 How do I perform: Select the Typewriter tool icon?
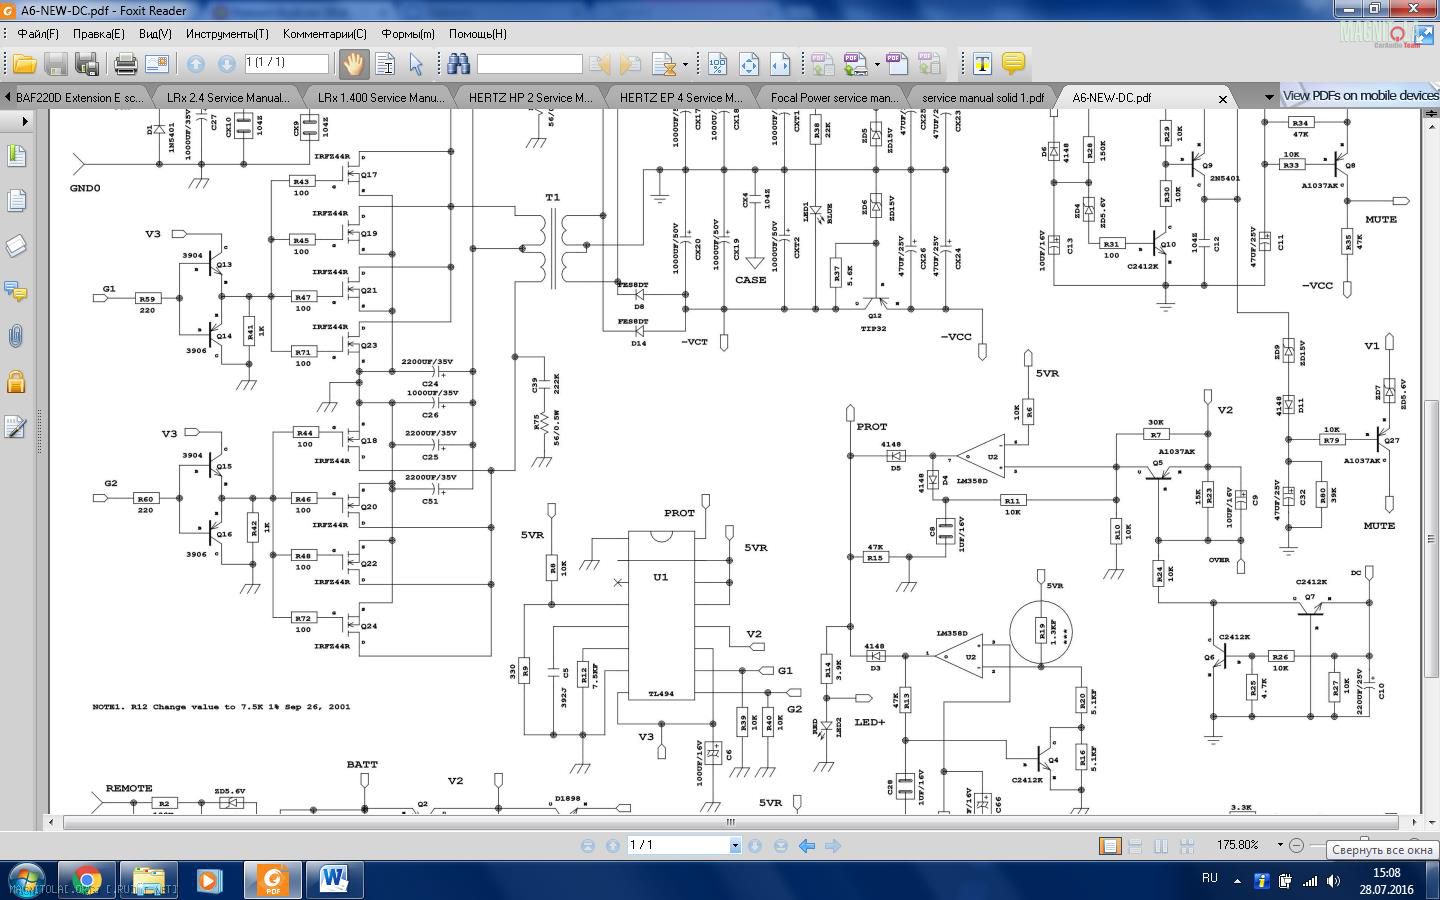point(982,65)
